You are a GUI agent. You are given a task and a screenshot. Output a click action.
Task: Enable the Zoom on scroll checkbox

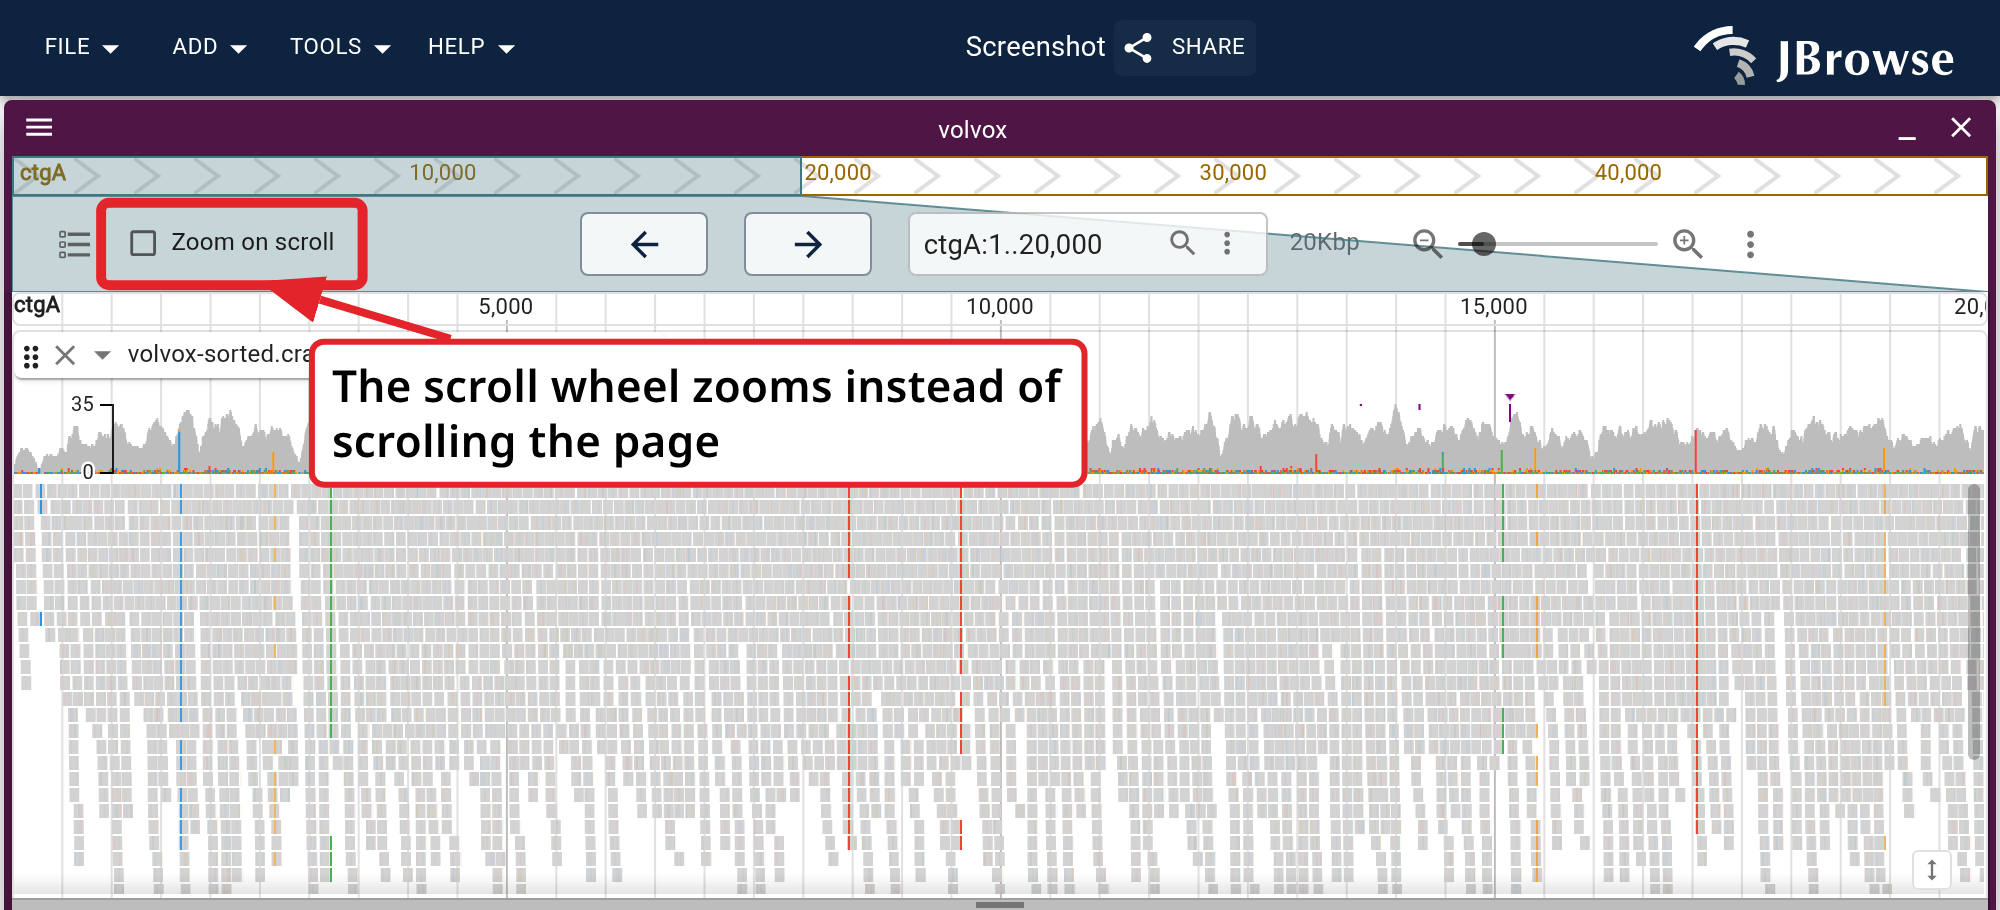click(143, 243)
